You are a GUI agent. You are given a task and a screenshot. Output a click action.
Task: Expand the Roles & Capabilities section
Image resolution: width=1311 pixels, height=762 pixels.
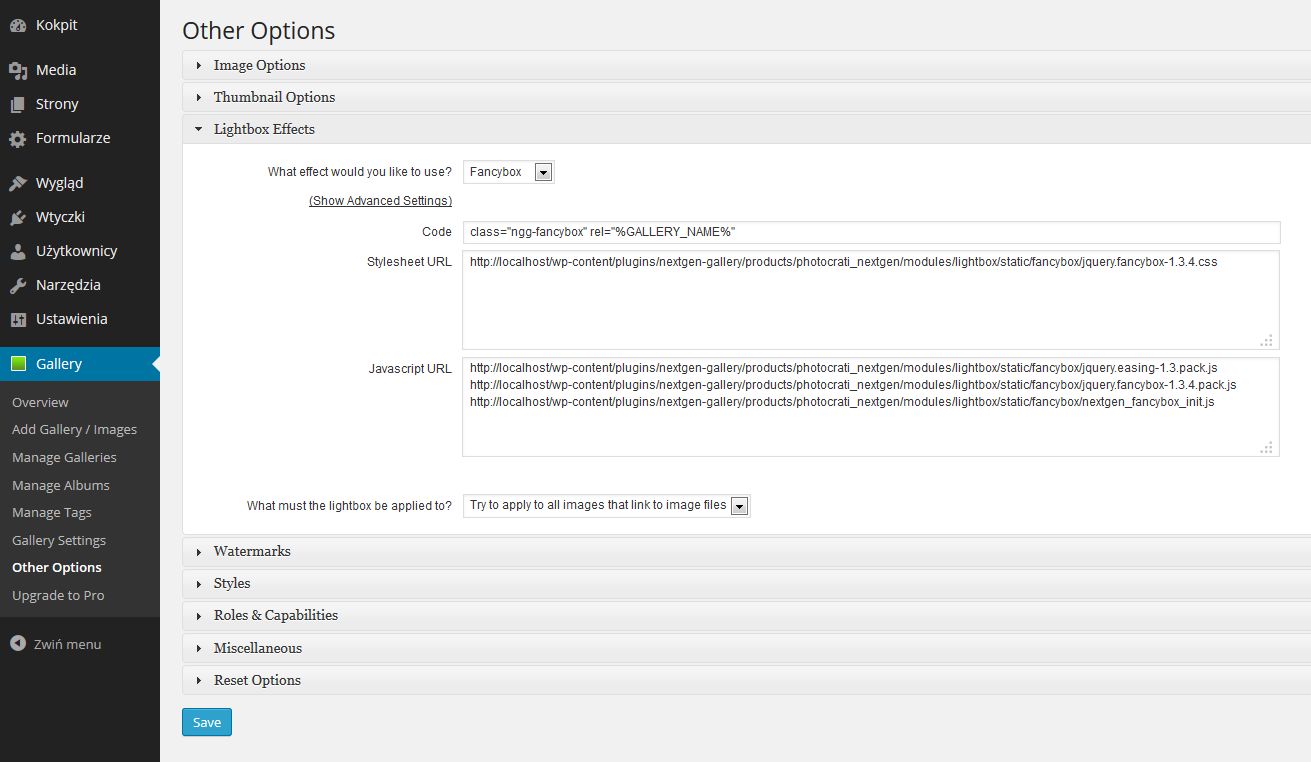coord(746,615)
